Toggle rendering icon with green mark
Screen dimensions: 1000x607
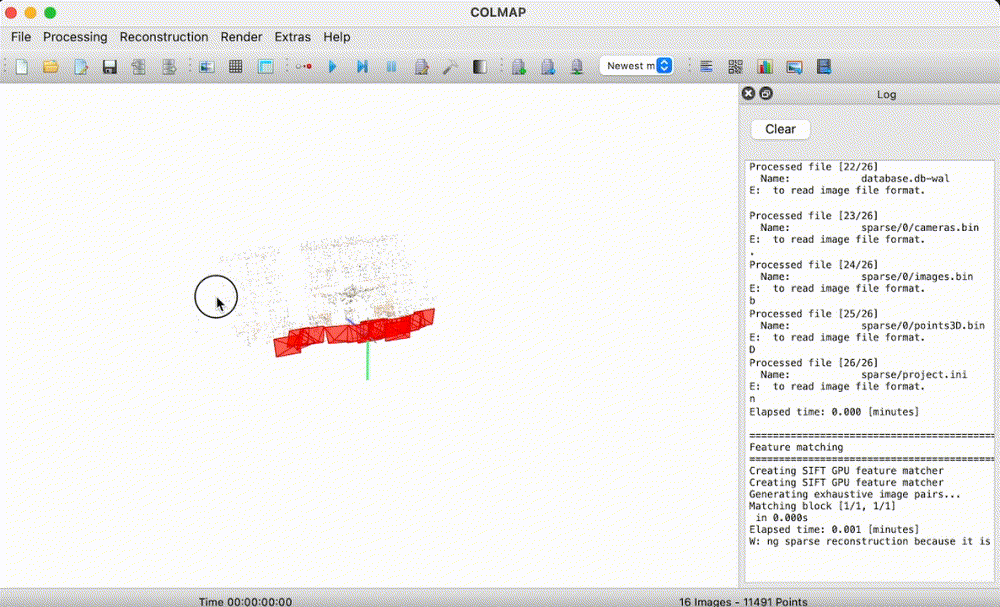coord(518,66)
